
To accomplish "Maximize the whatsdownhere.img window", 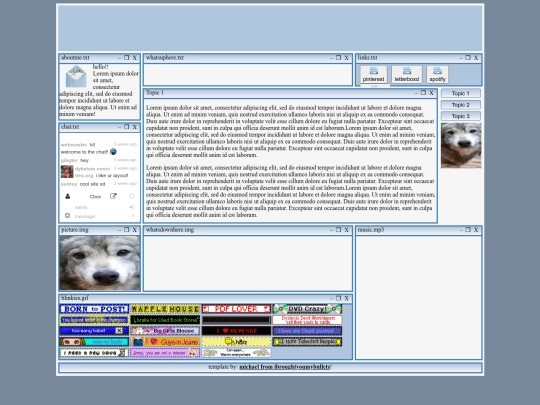I will click(x=338, y=230).
